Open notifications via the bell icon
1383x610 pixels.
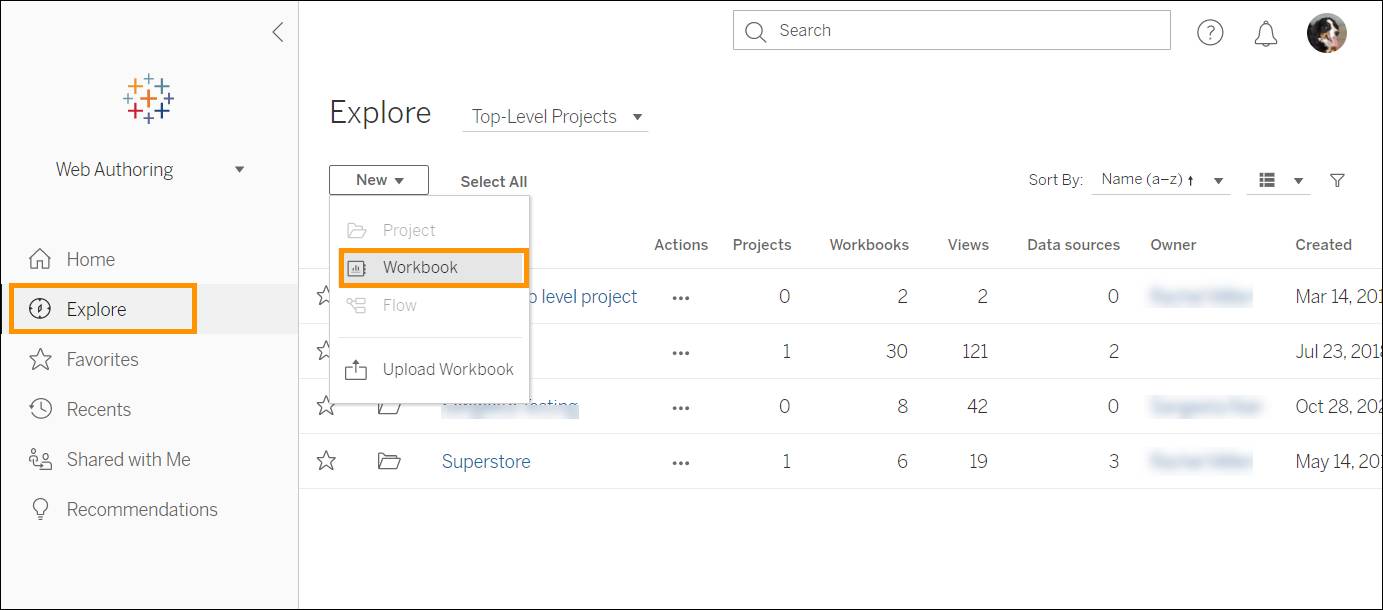click(1264, 32)
